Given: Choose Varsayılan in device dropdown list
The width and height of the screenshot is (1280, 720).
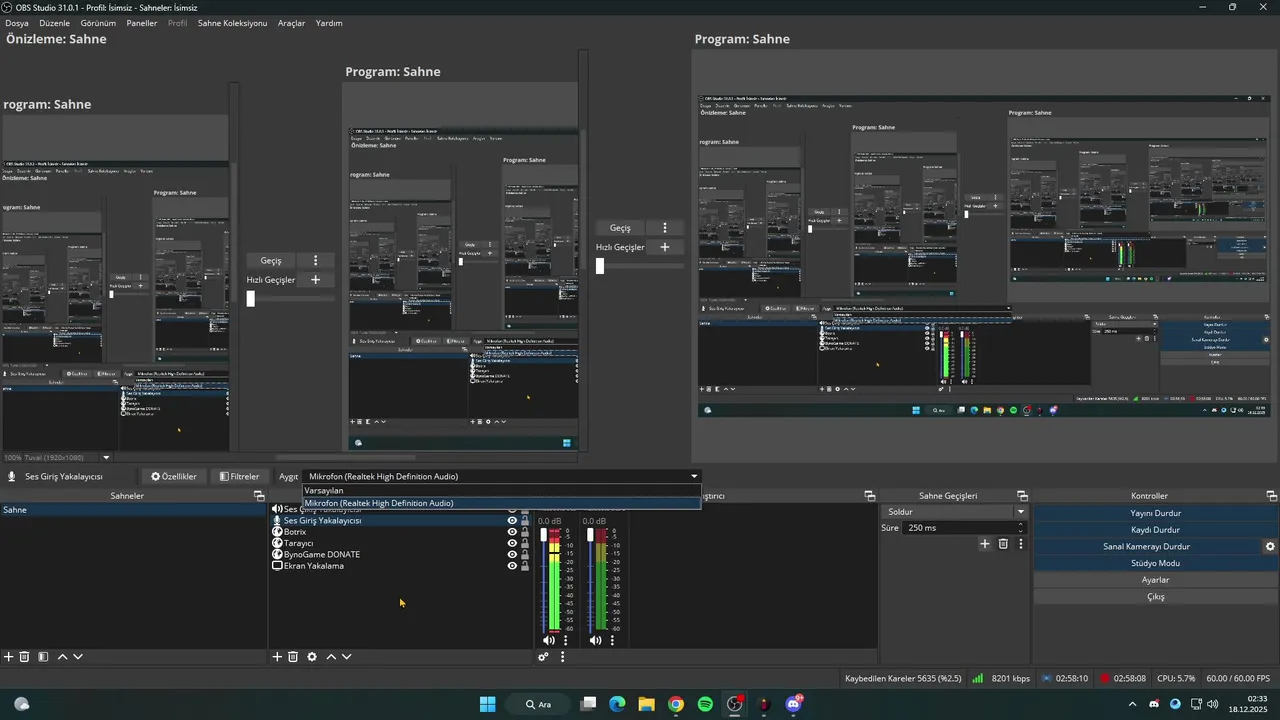Looking at the screenshot, I should pyautogui.click(x=502, y=490).
